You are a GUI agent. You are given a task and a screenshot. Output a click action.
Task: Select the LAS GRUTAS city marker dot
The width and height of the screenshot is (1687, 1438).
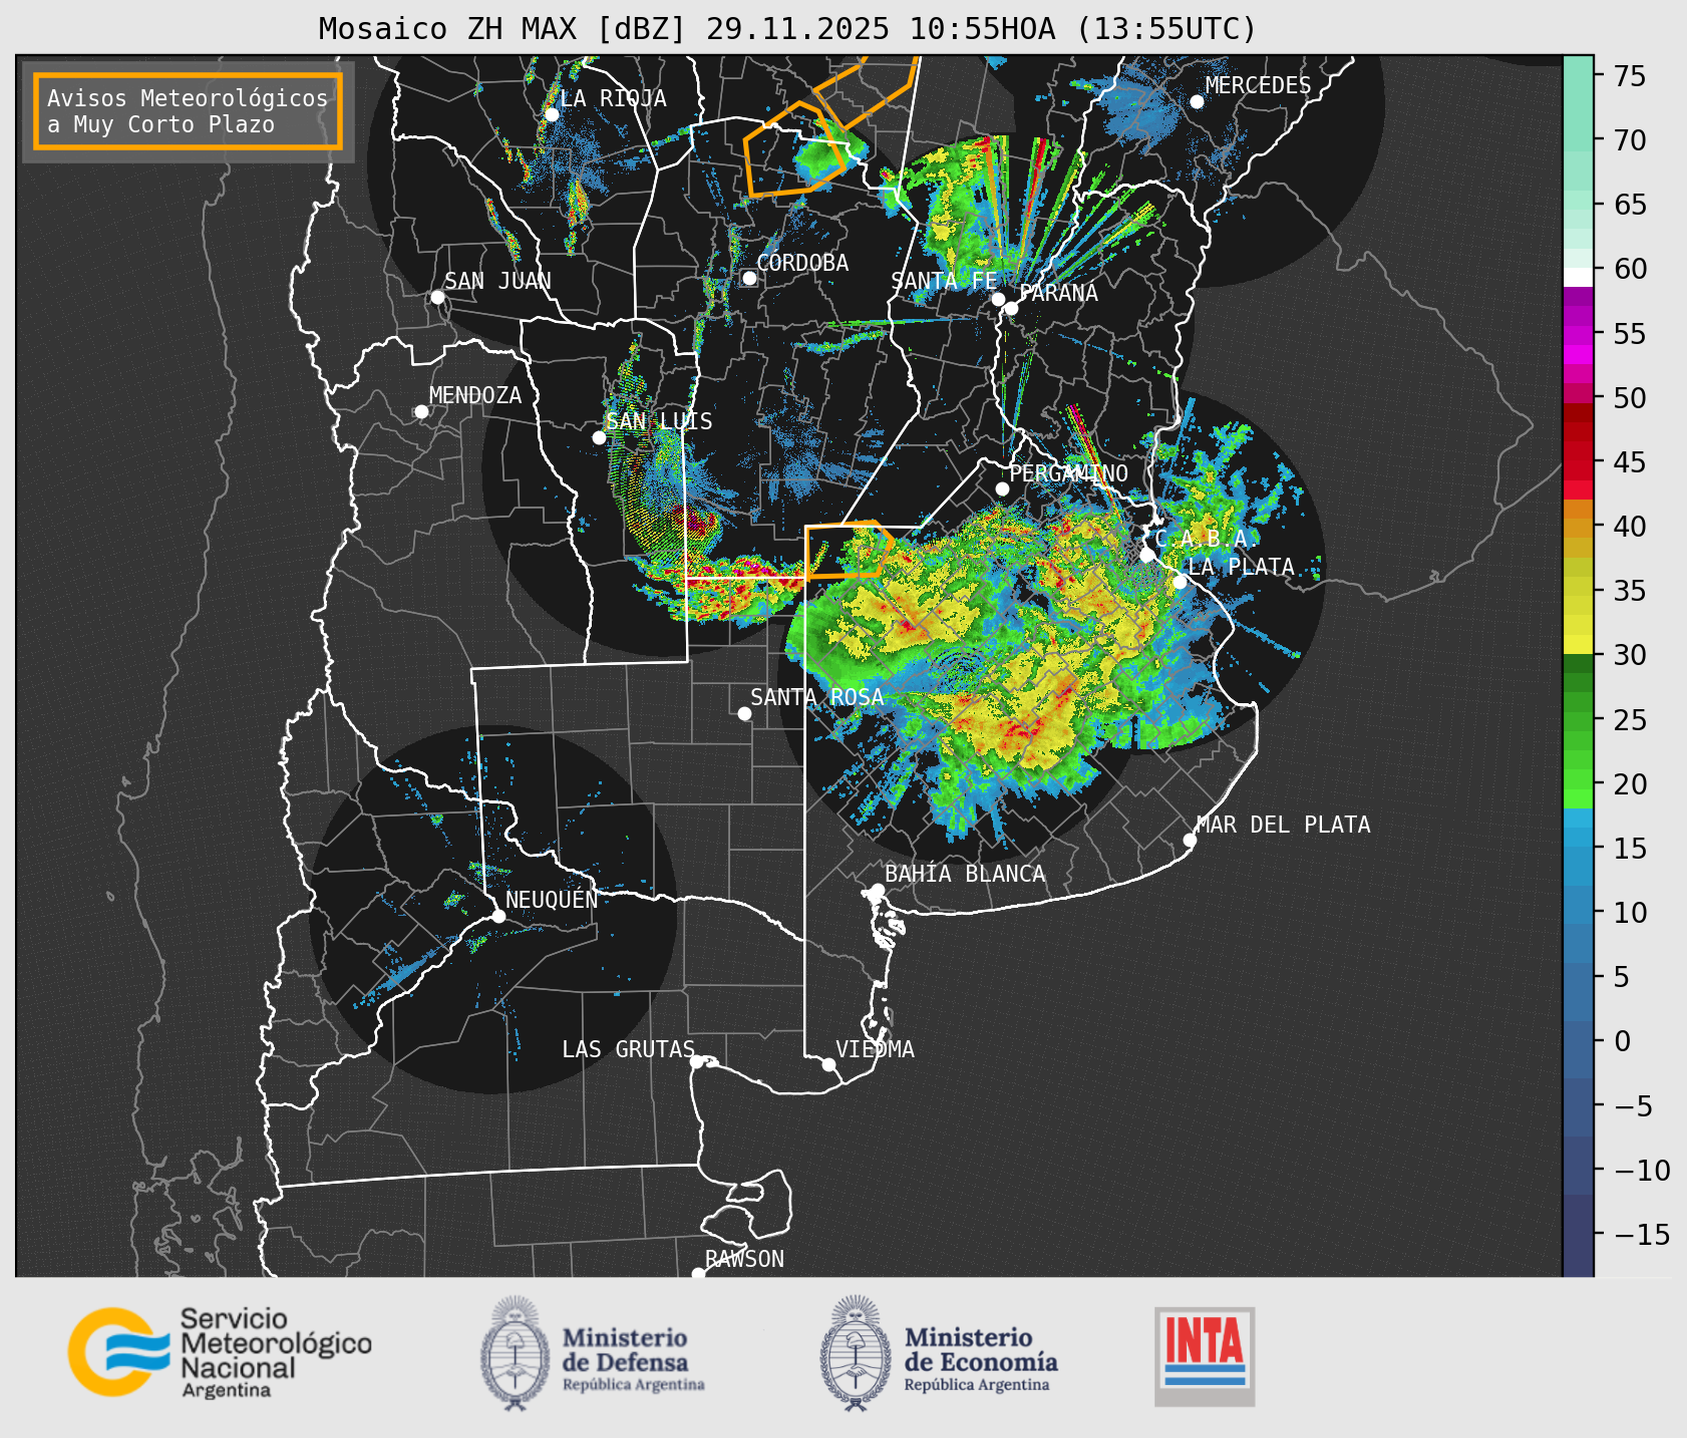(x=697, y=1062)
